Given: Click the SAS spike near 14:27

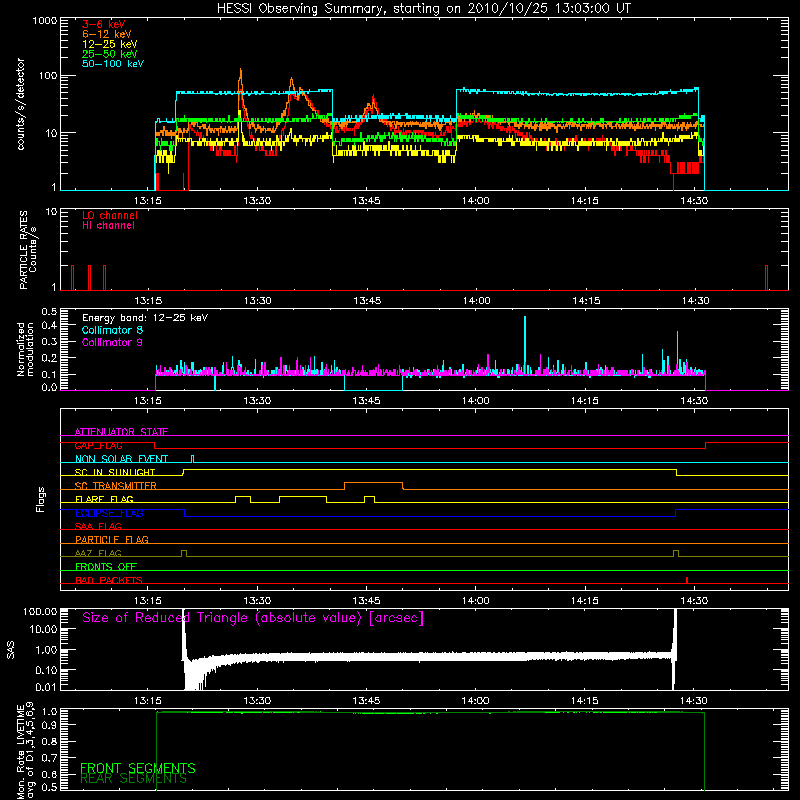Looking at the screenshot, I should 675,648.
